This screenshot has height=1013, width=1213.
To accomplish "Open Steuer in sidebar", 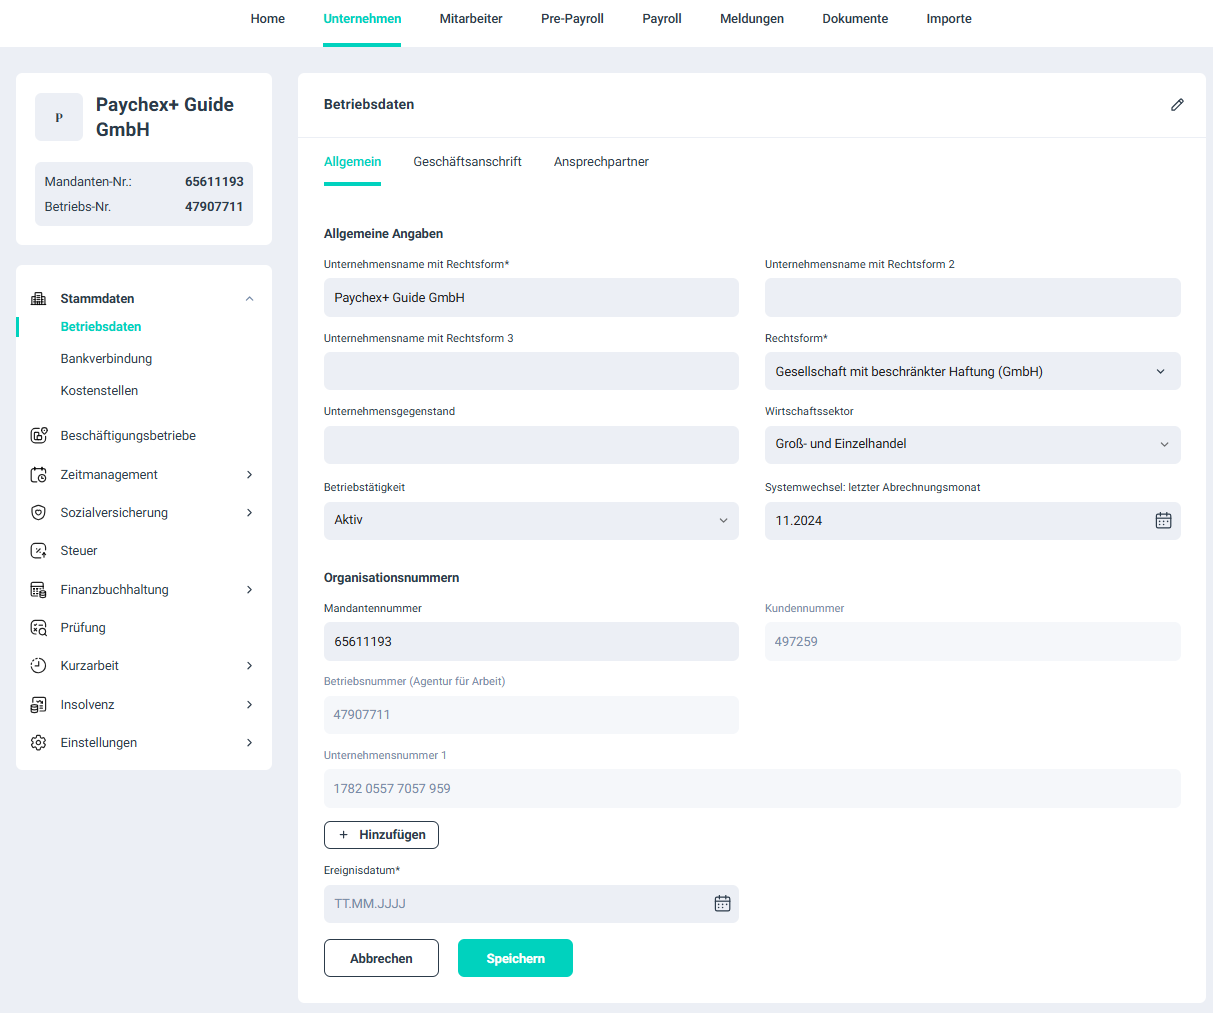I will (x=79, y=551).
